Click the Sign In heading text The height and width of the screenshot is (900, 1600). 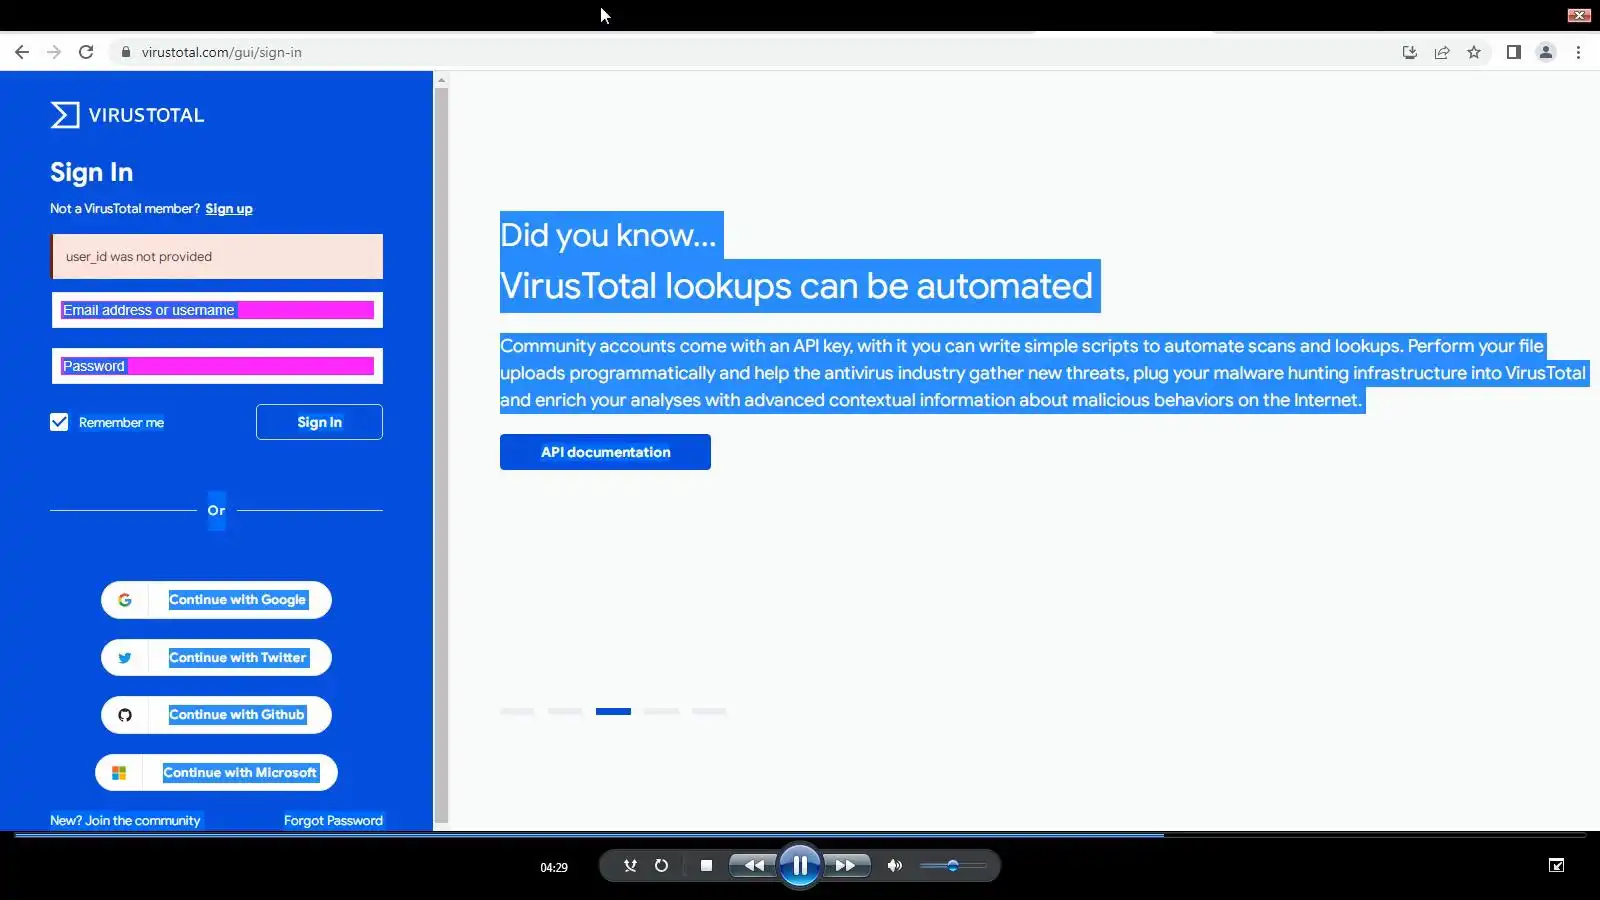(92, 173)
